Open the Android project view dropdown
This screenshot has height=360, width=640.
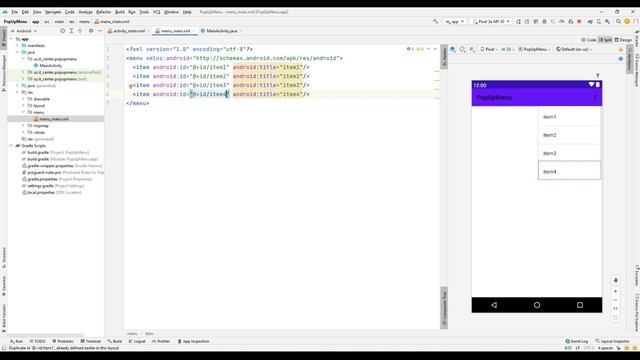[x=24, y=31]
